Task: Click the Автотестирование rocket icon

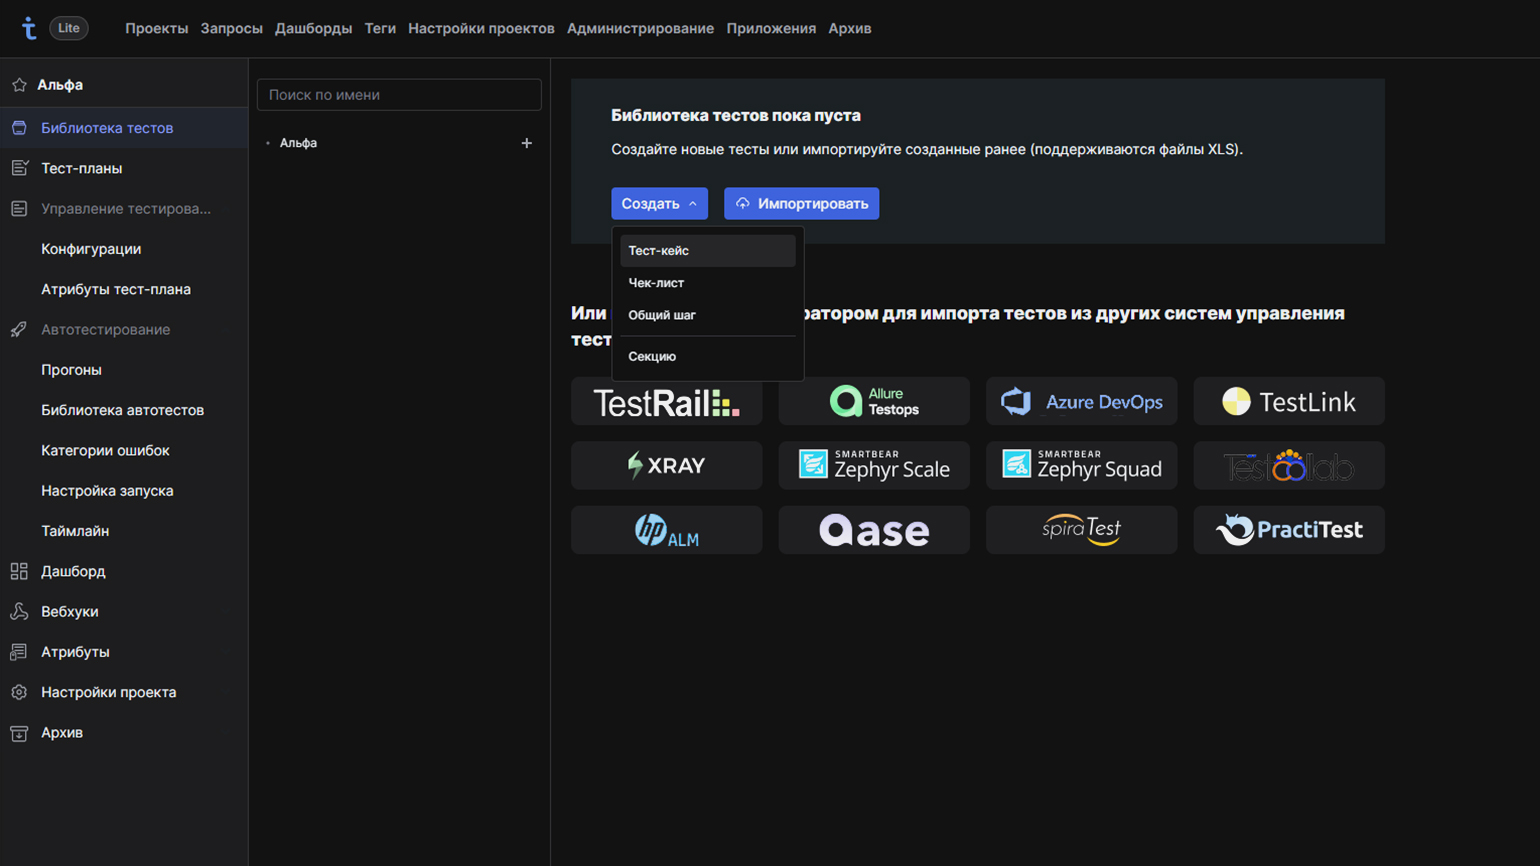Action: coord(19,329)
